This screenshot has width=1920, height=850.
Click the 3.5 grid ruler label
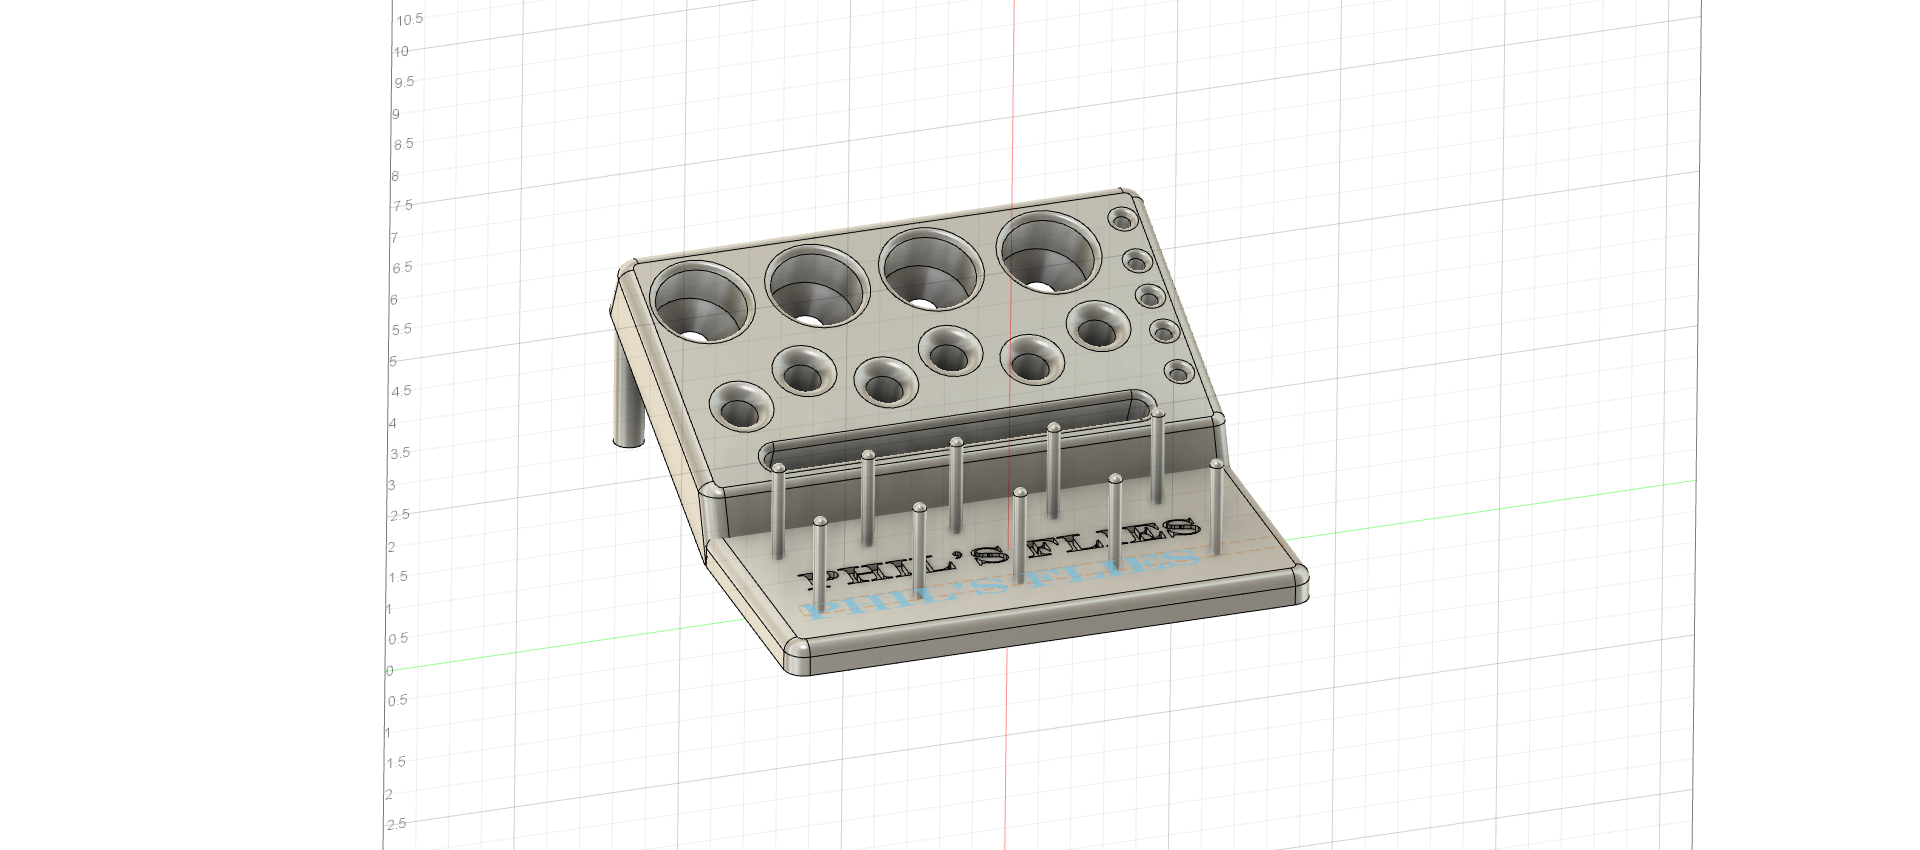400,453
